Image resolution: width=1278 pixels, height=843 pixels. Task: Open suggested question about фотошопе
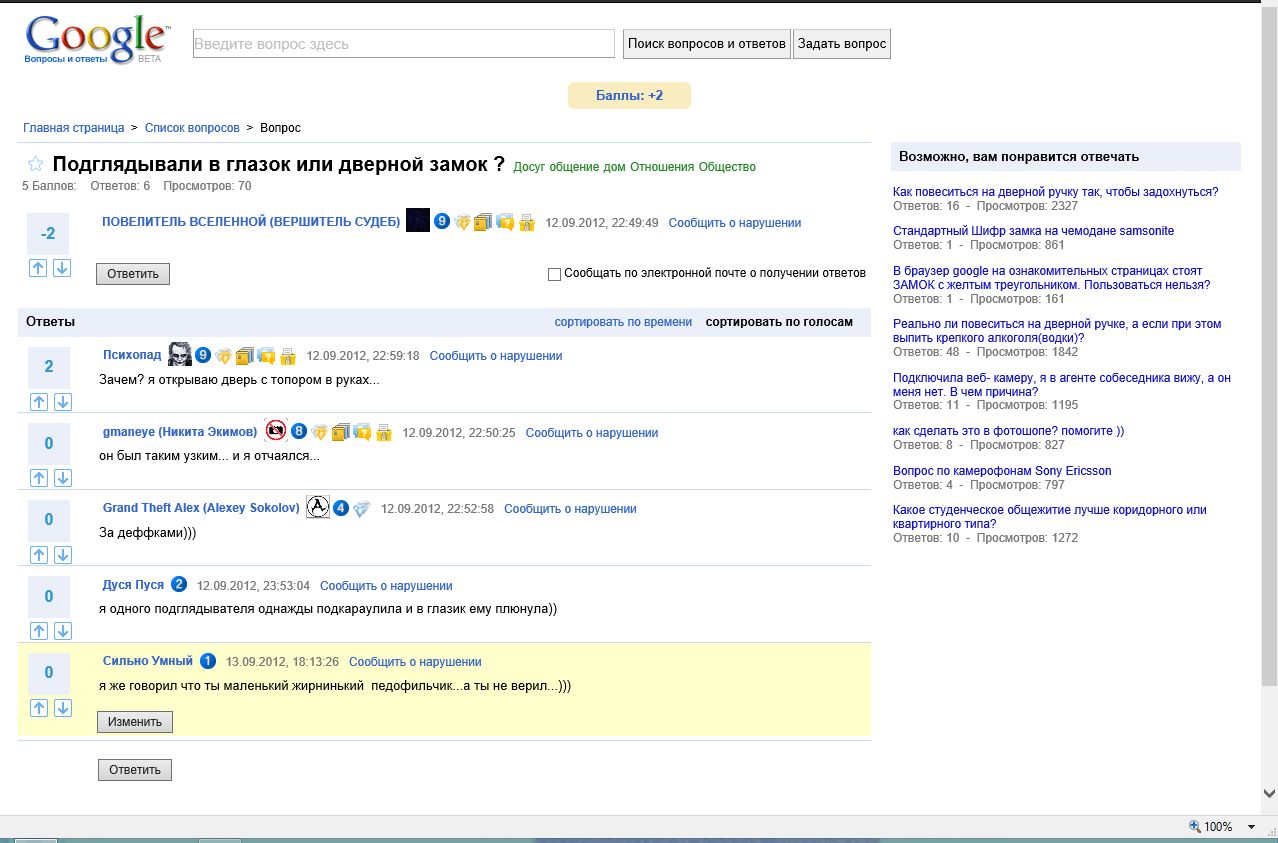1008,431
